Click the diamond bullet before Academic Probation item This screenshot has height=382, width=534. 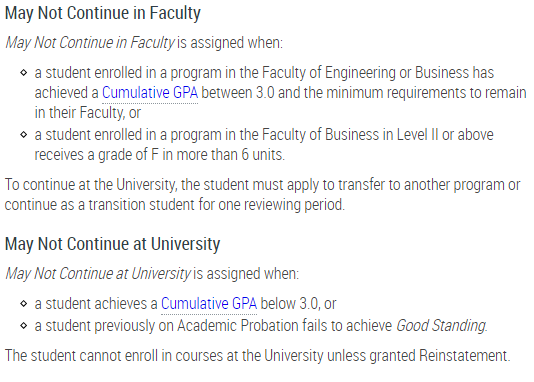click(x=23, y=325)
